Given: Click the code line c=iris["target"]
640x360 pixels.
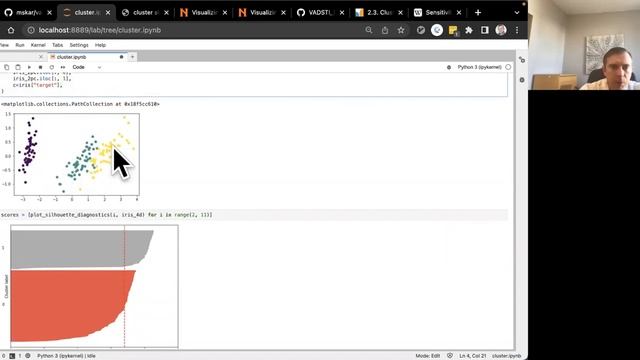Looking at the screenshot, I should 38,85.
